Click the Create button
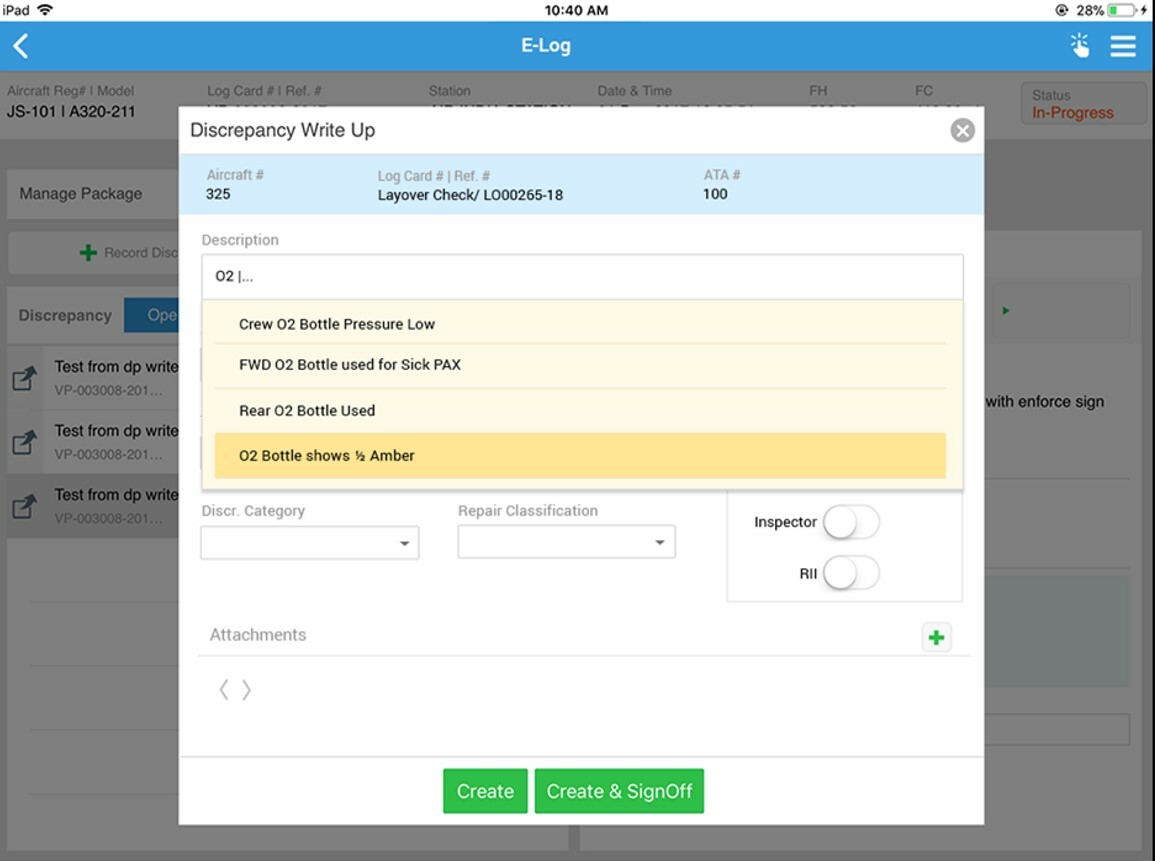Viewport: 1155px width, 861px height. (x=485, y=791)
